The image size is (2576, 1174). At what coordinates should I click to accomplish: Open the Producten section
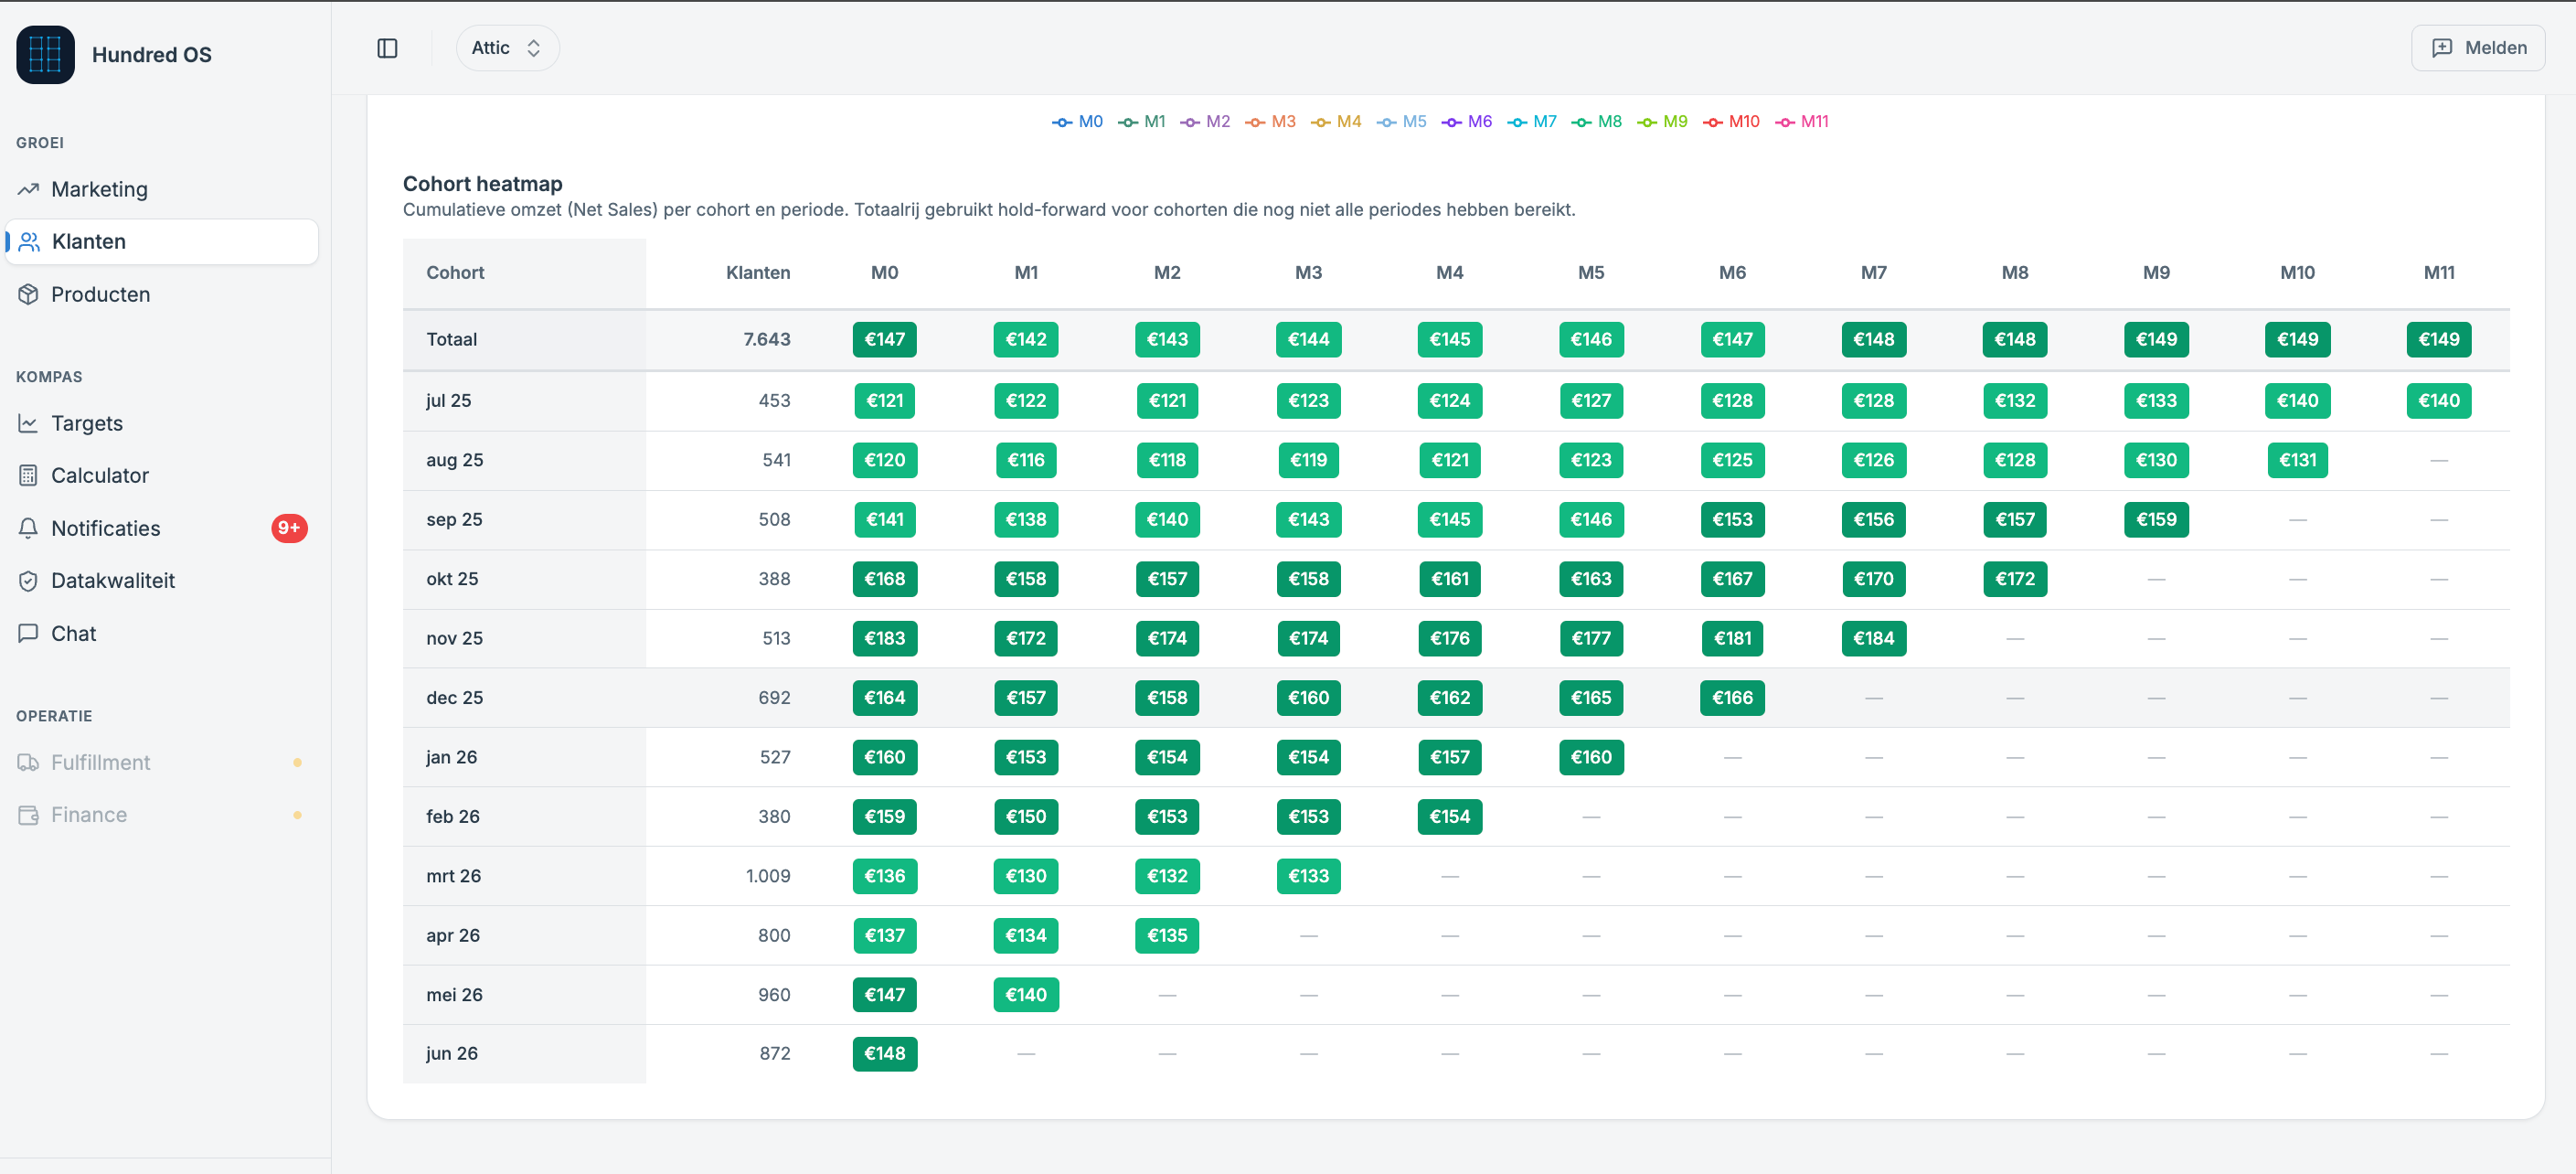(x=162, y=294)
